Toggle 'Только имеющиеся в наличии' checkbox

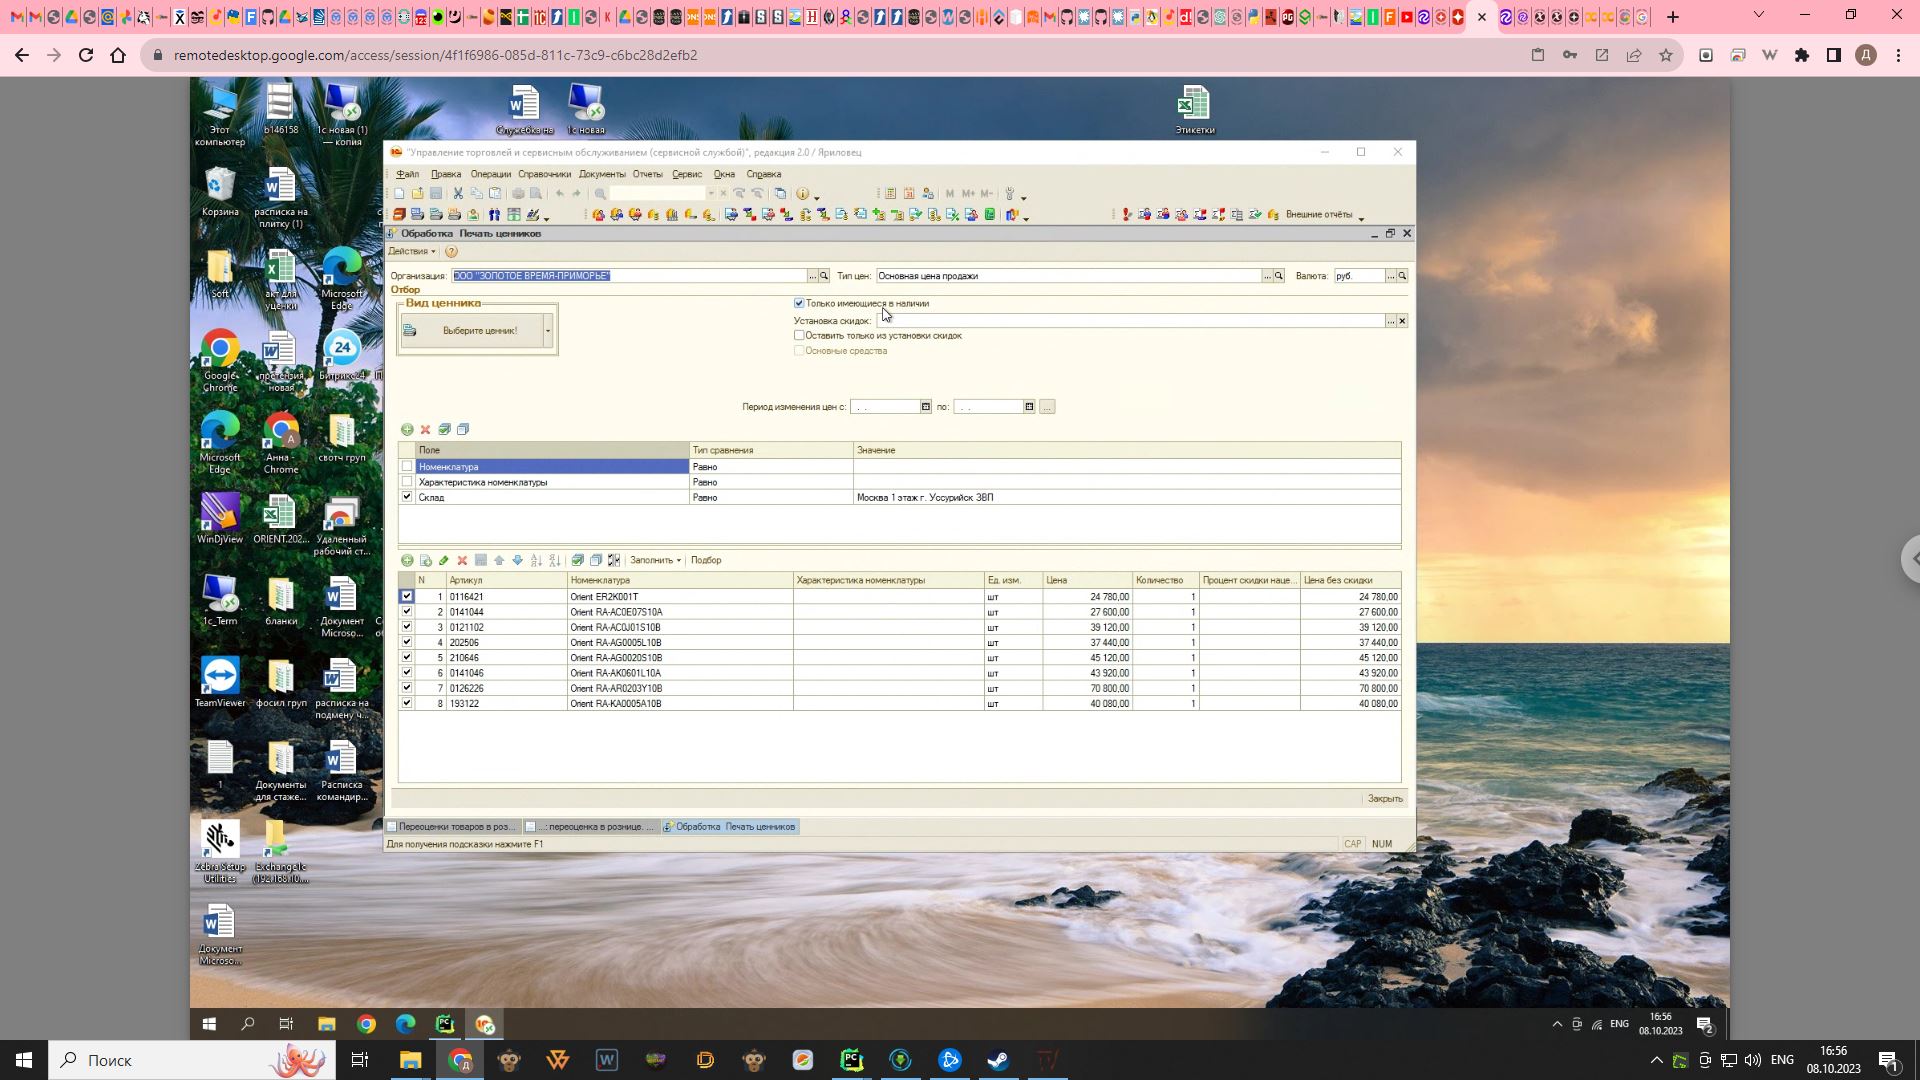point(799,303)
